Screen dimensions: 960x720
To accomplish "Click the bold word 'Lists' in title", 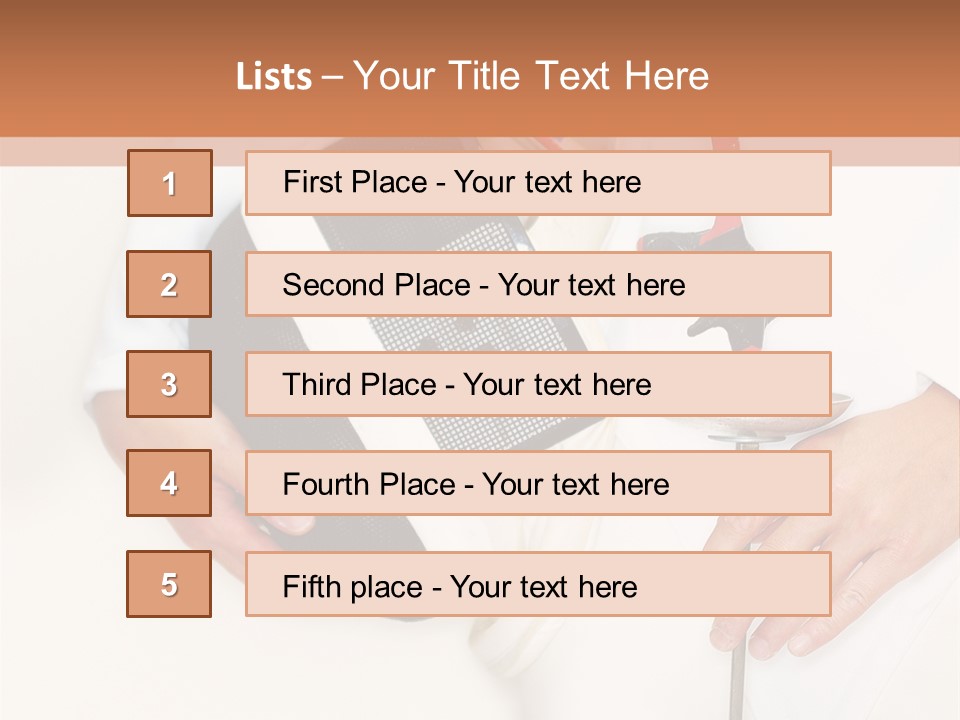I will click(273, 77).
